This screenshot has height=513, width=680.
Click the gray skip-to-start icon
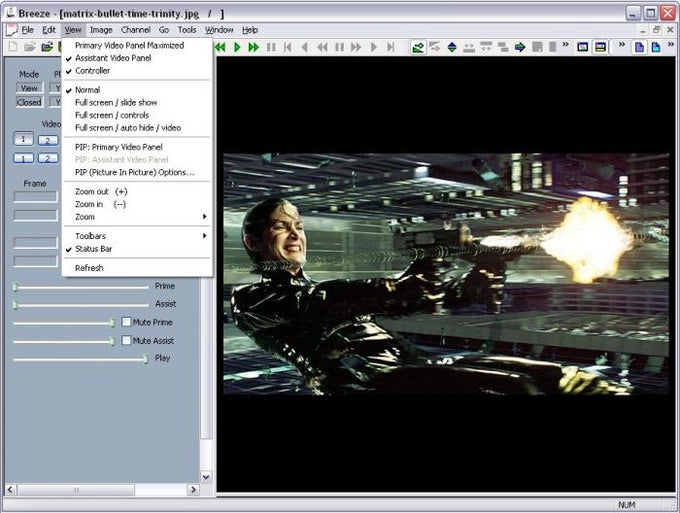pos(288,47)
